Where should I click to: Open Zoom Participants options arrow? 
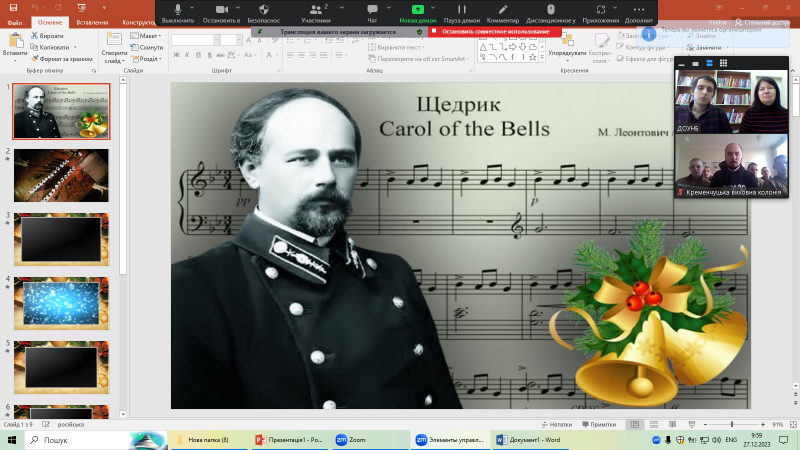pyautogui.click(x=341, y=8)
